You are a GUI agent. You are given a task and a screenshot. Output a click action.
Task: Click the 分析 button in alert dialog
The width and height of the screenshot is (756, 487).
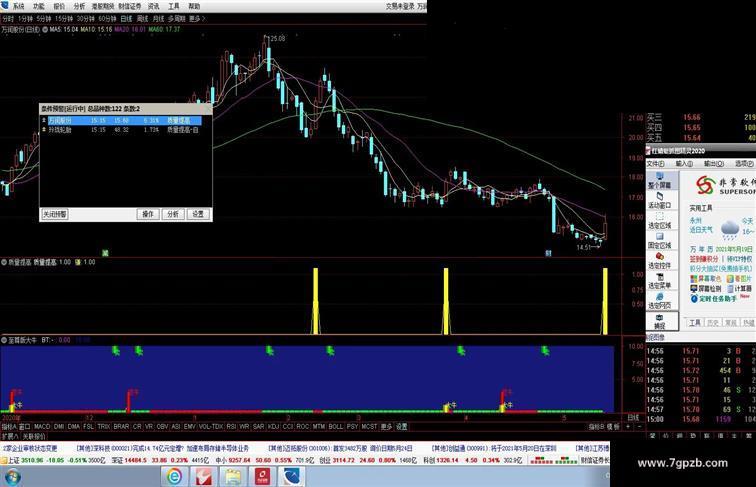(173, 214)
